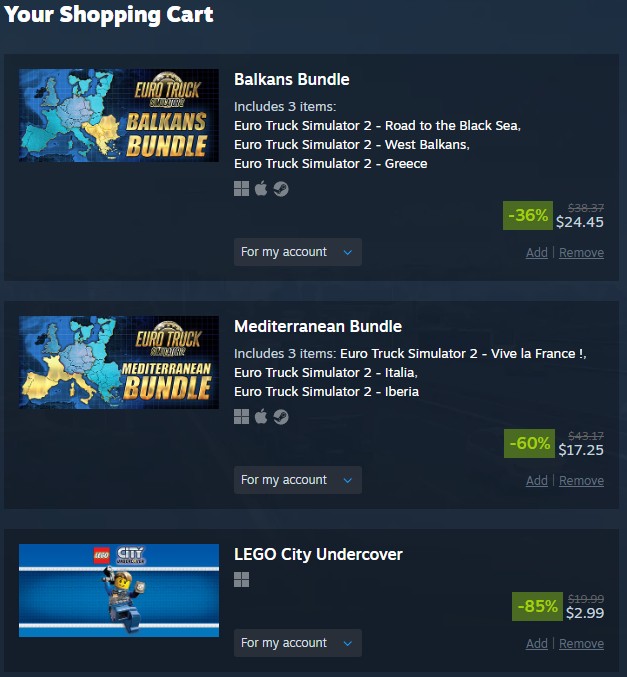Click Add link for LEGO City Undercover

(537, 644)
